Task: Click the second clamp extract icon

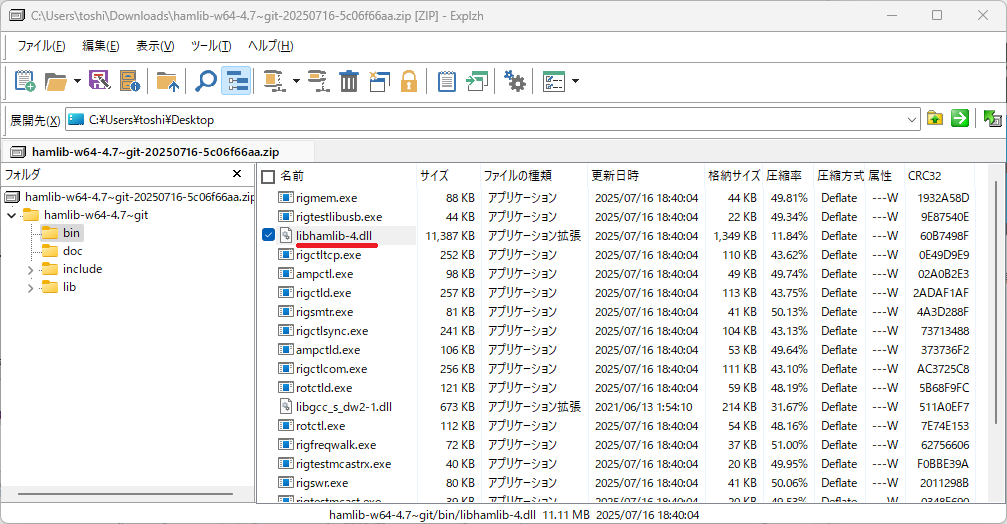Action: point(318,81)
